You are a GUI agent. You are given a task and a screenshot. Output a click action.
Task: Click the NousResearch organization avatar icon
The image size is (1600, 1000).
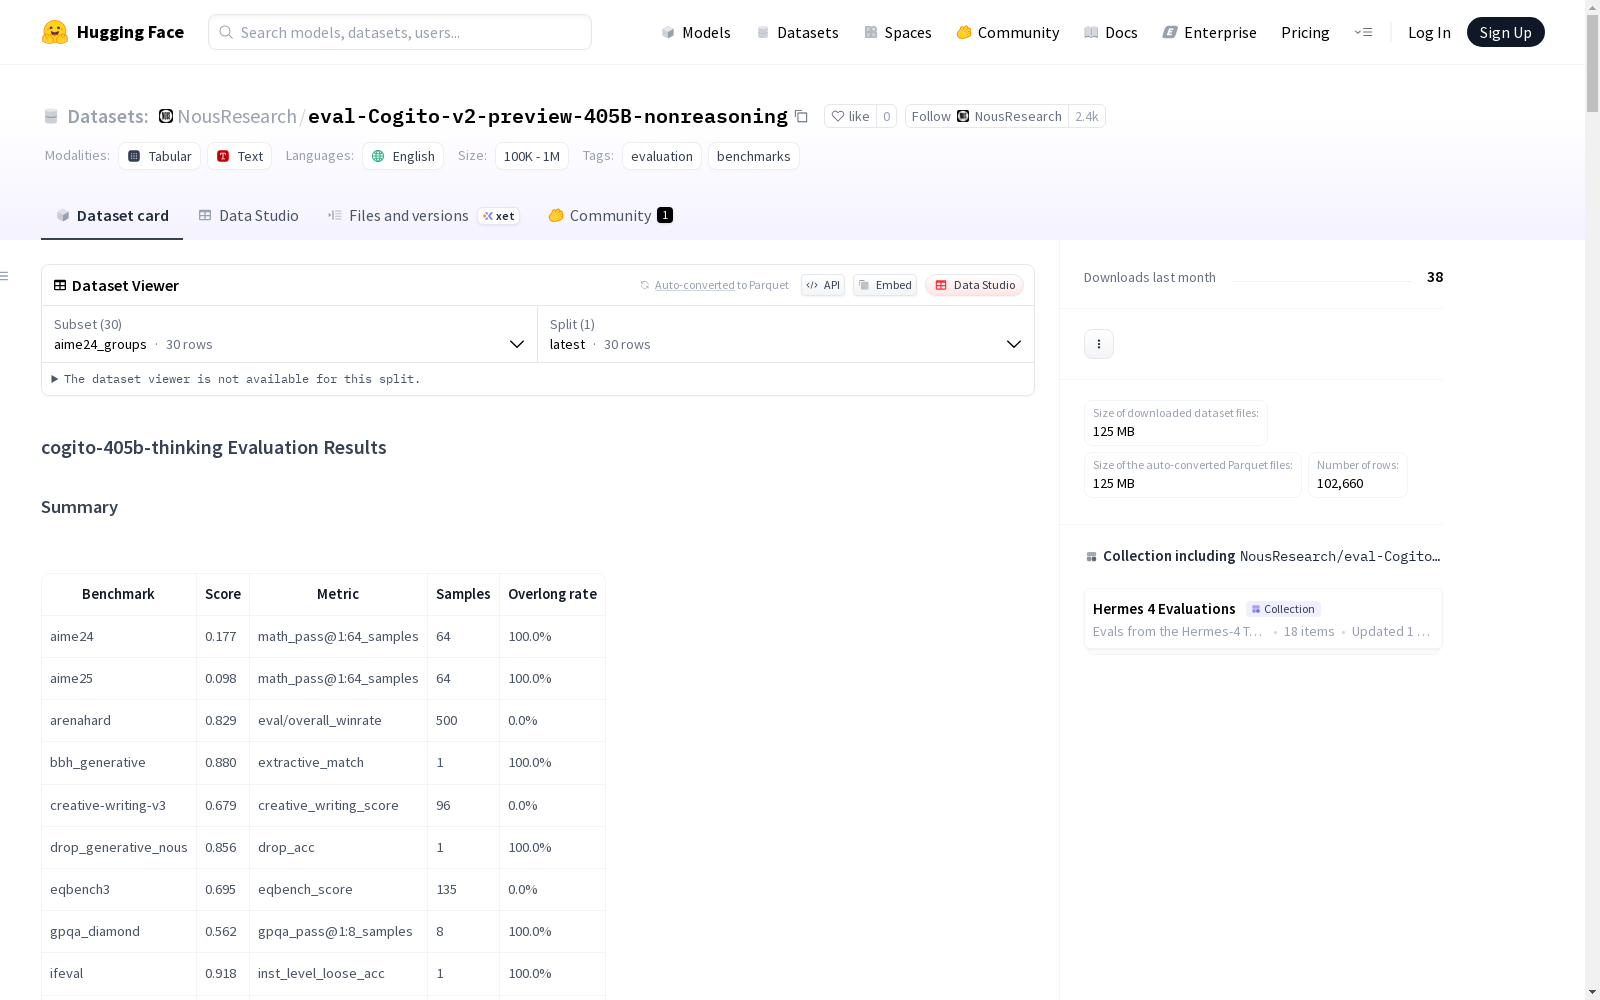click(166, 116)
